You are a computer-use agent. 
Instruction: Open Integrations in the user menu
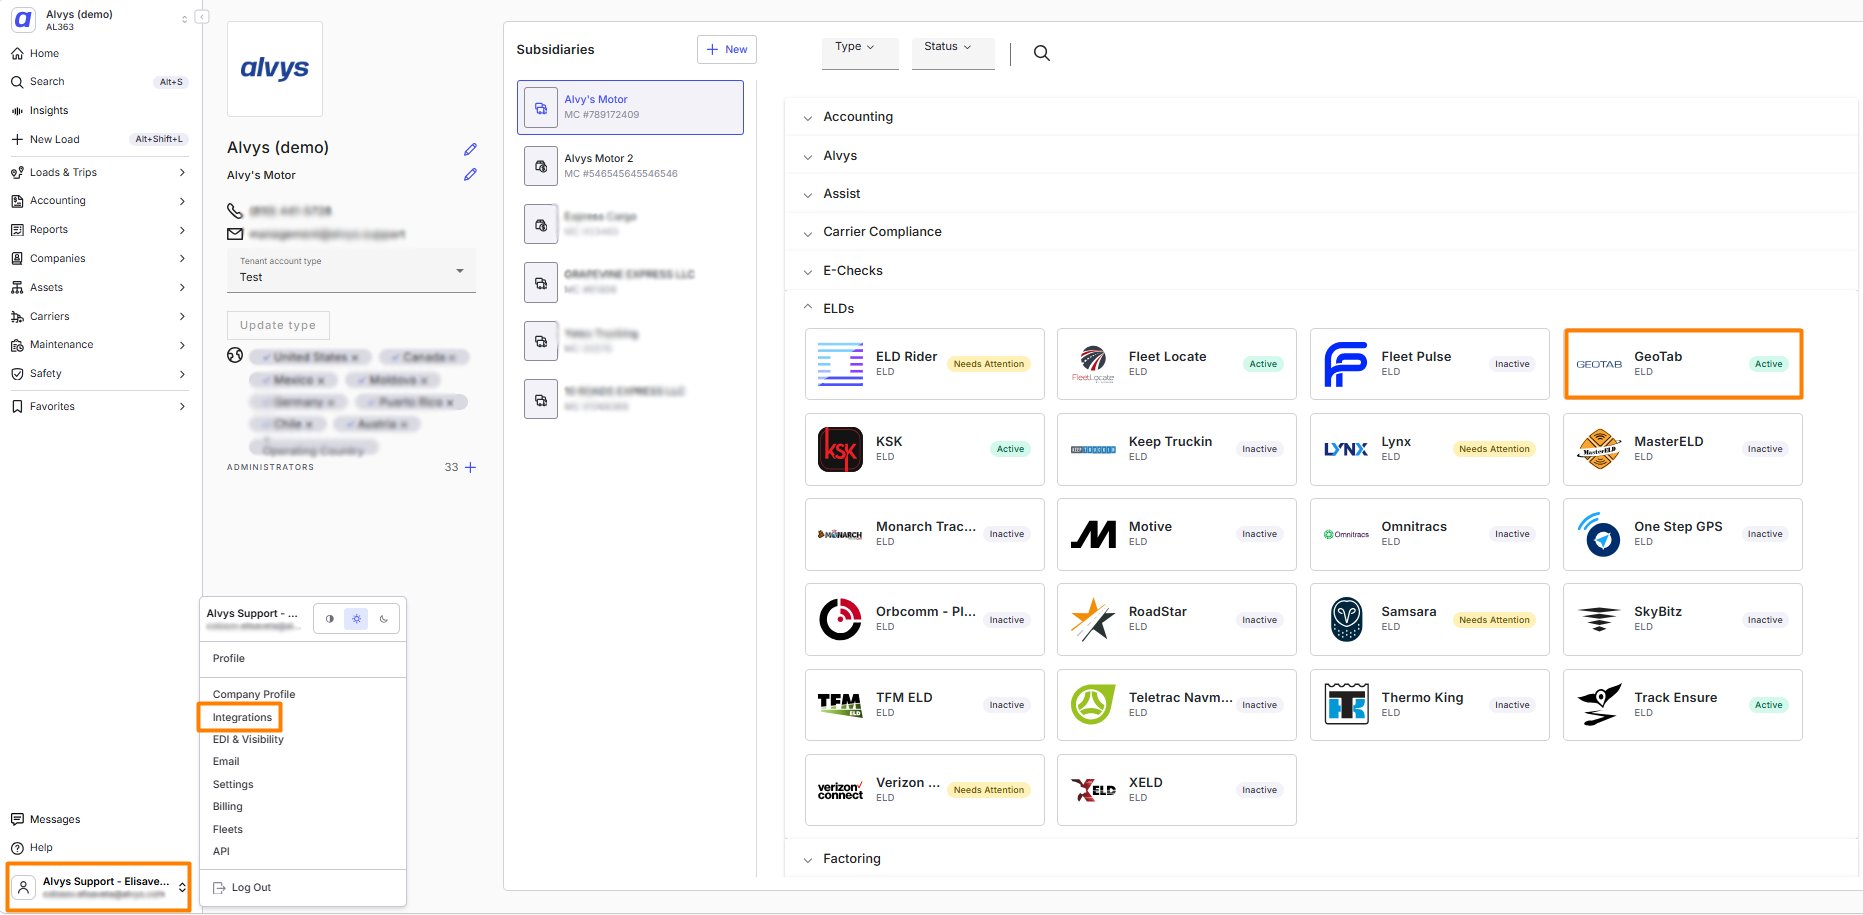[241, 717]
